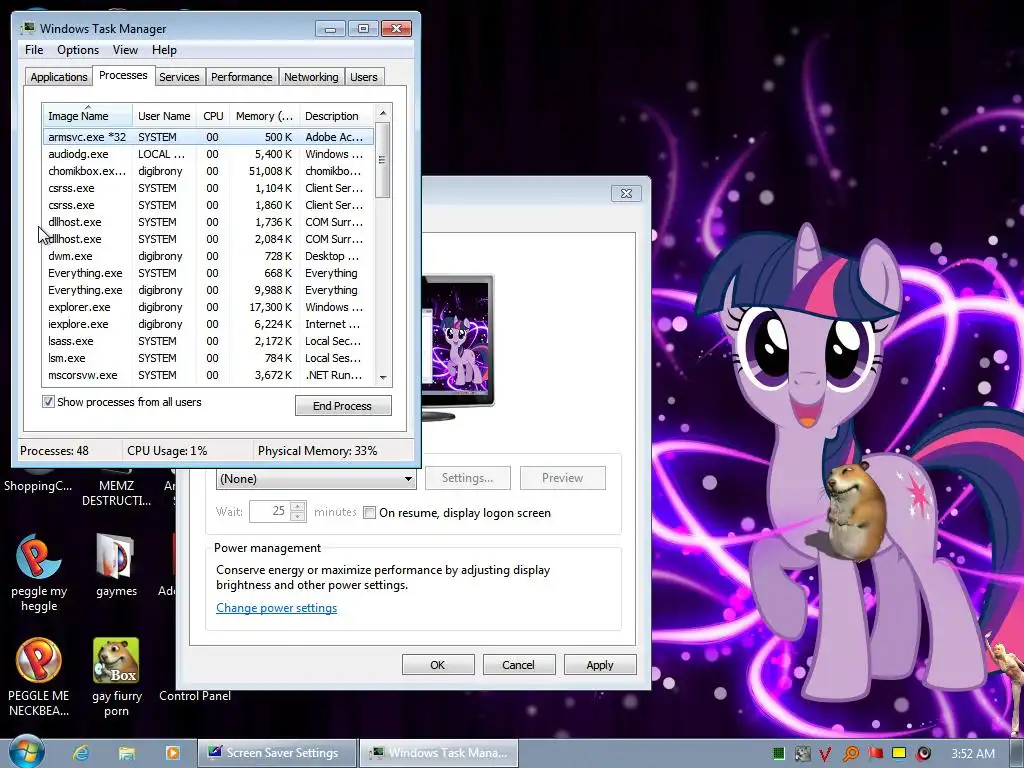Viewport: 1024px width, 768px height.
Task: Select the lsass.exe process row
Action: (209, 341)
